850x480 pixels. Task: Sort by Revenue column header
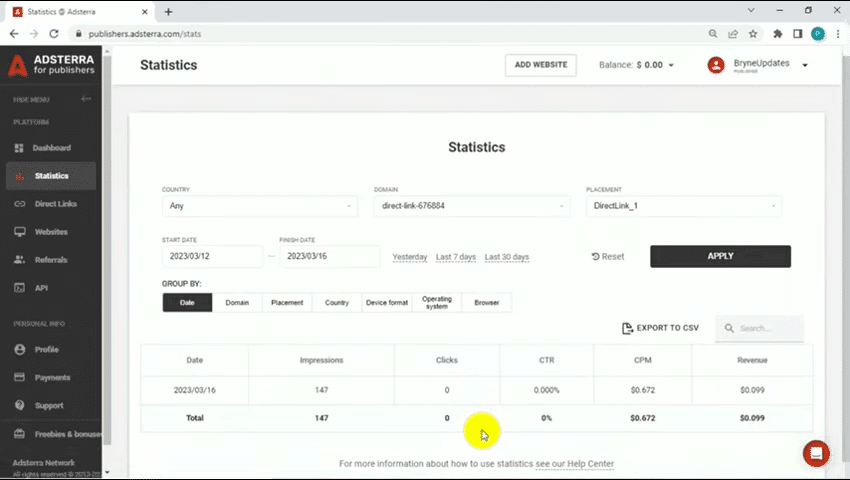pos(752,360)
